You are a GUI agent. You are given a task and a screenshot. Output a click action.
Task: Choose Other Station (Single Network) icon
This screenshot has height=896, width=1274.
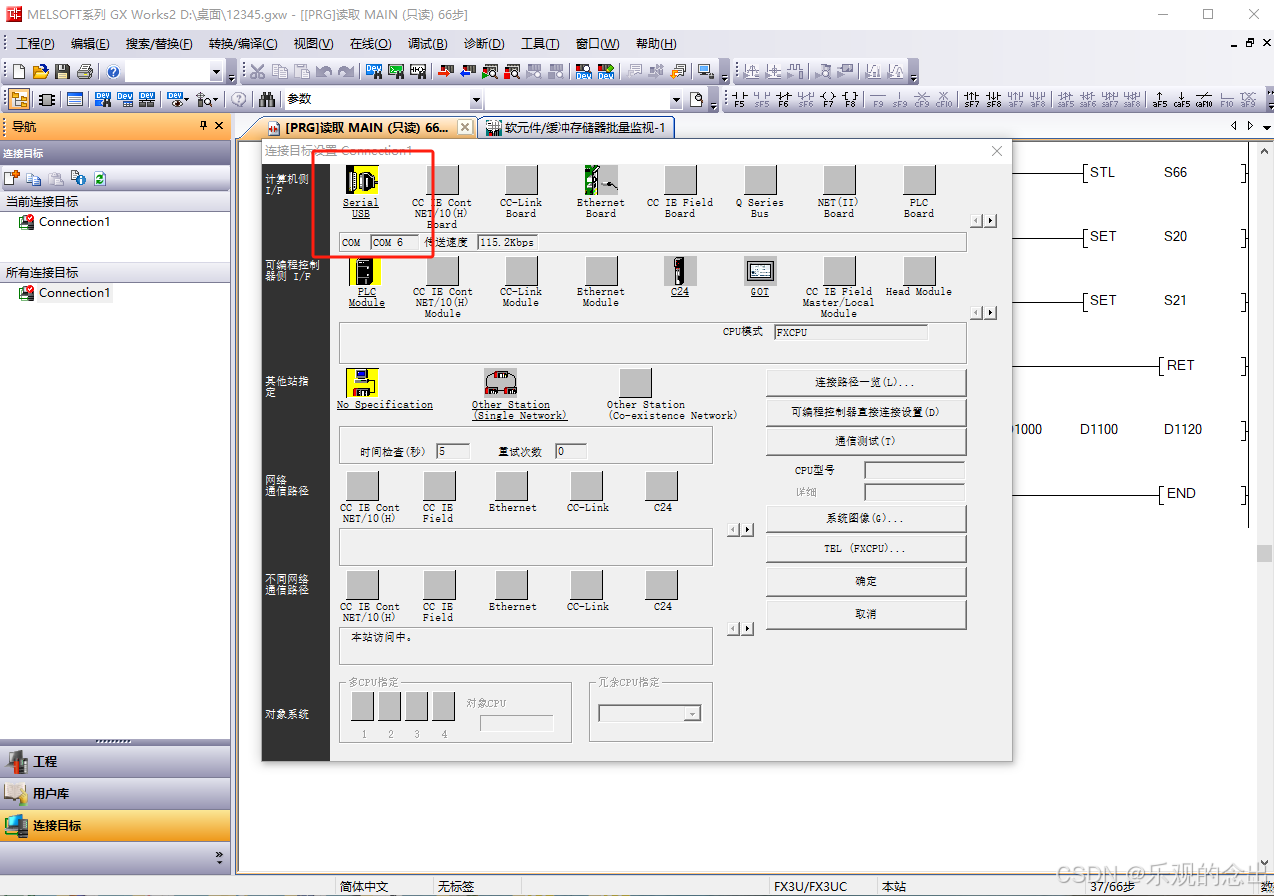point(500,383)
